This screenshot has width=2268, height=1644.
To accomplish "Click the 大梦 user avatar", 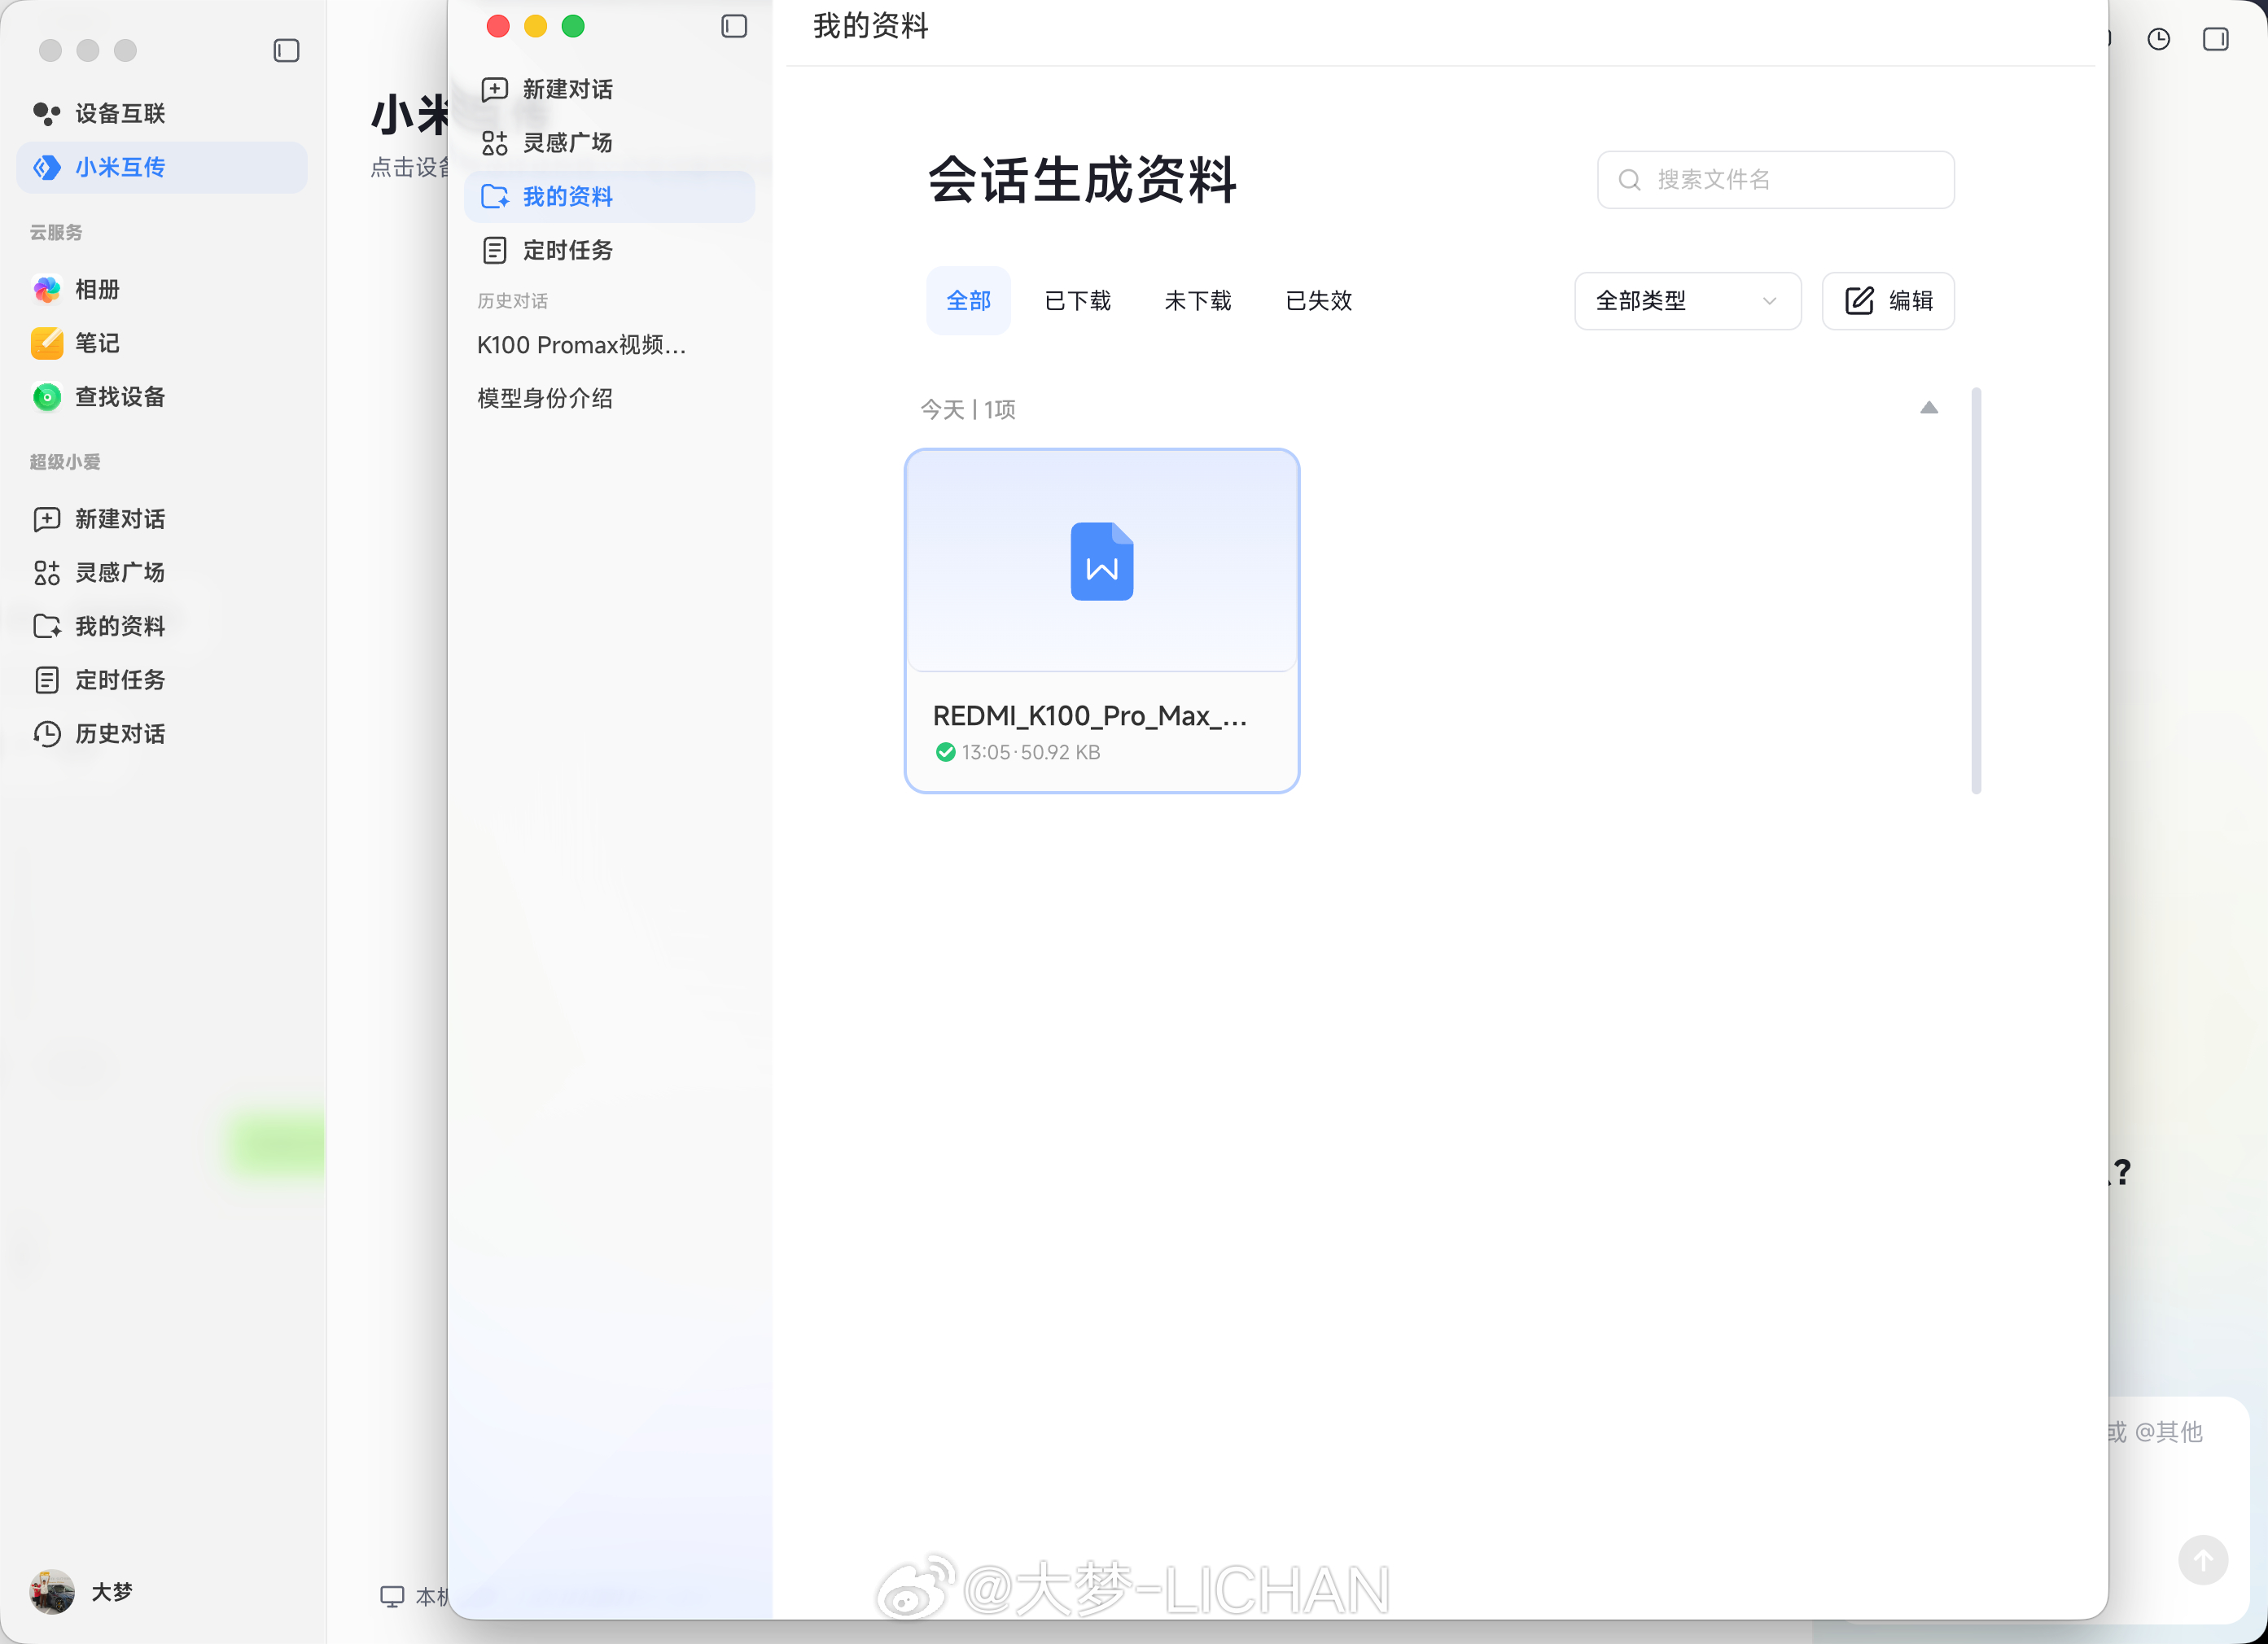I will [52, 1592].
